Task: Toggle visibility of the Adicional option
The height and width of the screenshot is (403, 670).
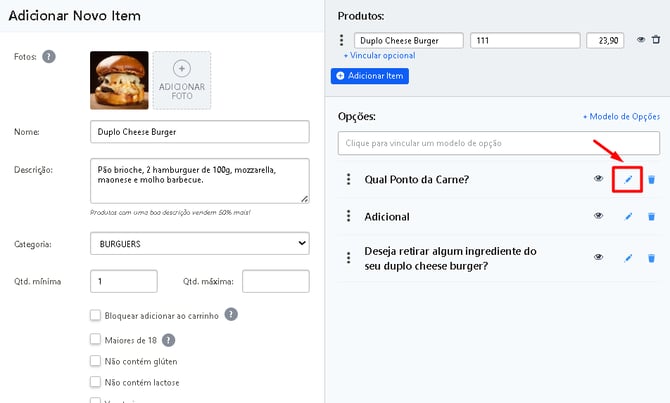Action: (599, 216)
